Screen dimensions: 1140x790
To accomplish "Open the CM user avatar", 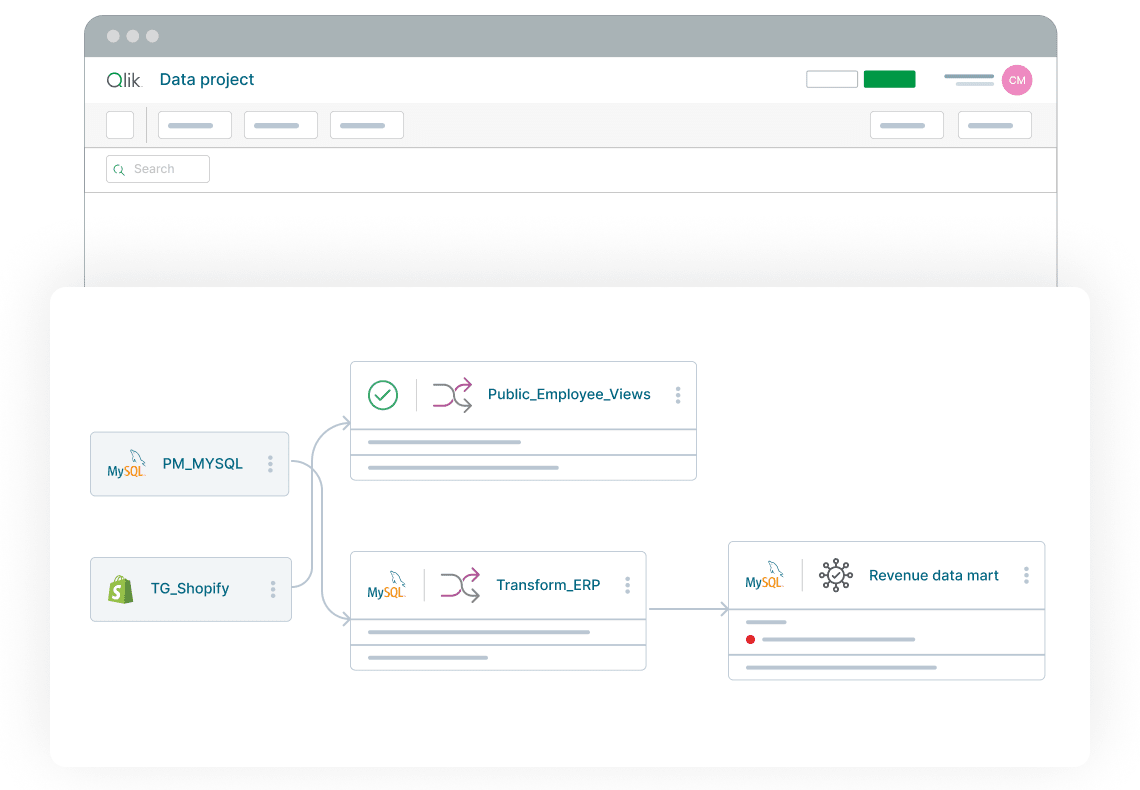I will click(1016, 80).
